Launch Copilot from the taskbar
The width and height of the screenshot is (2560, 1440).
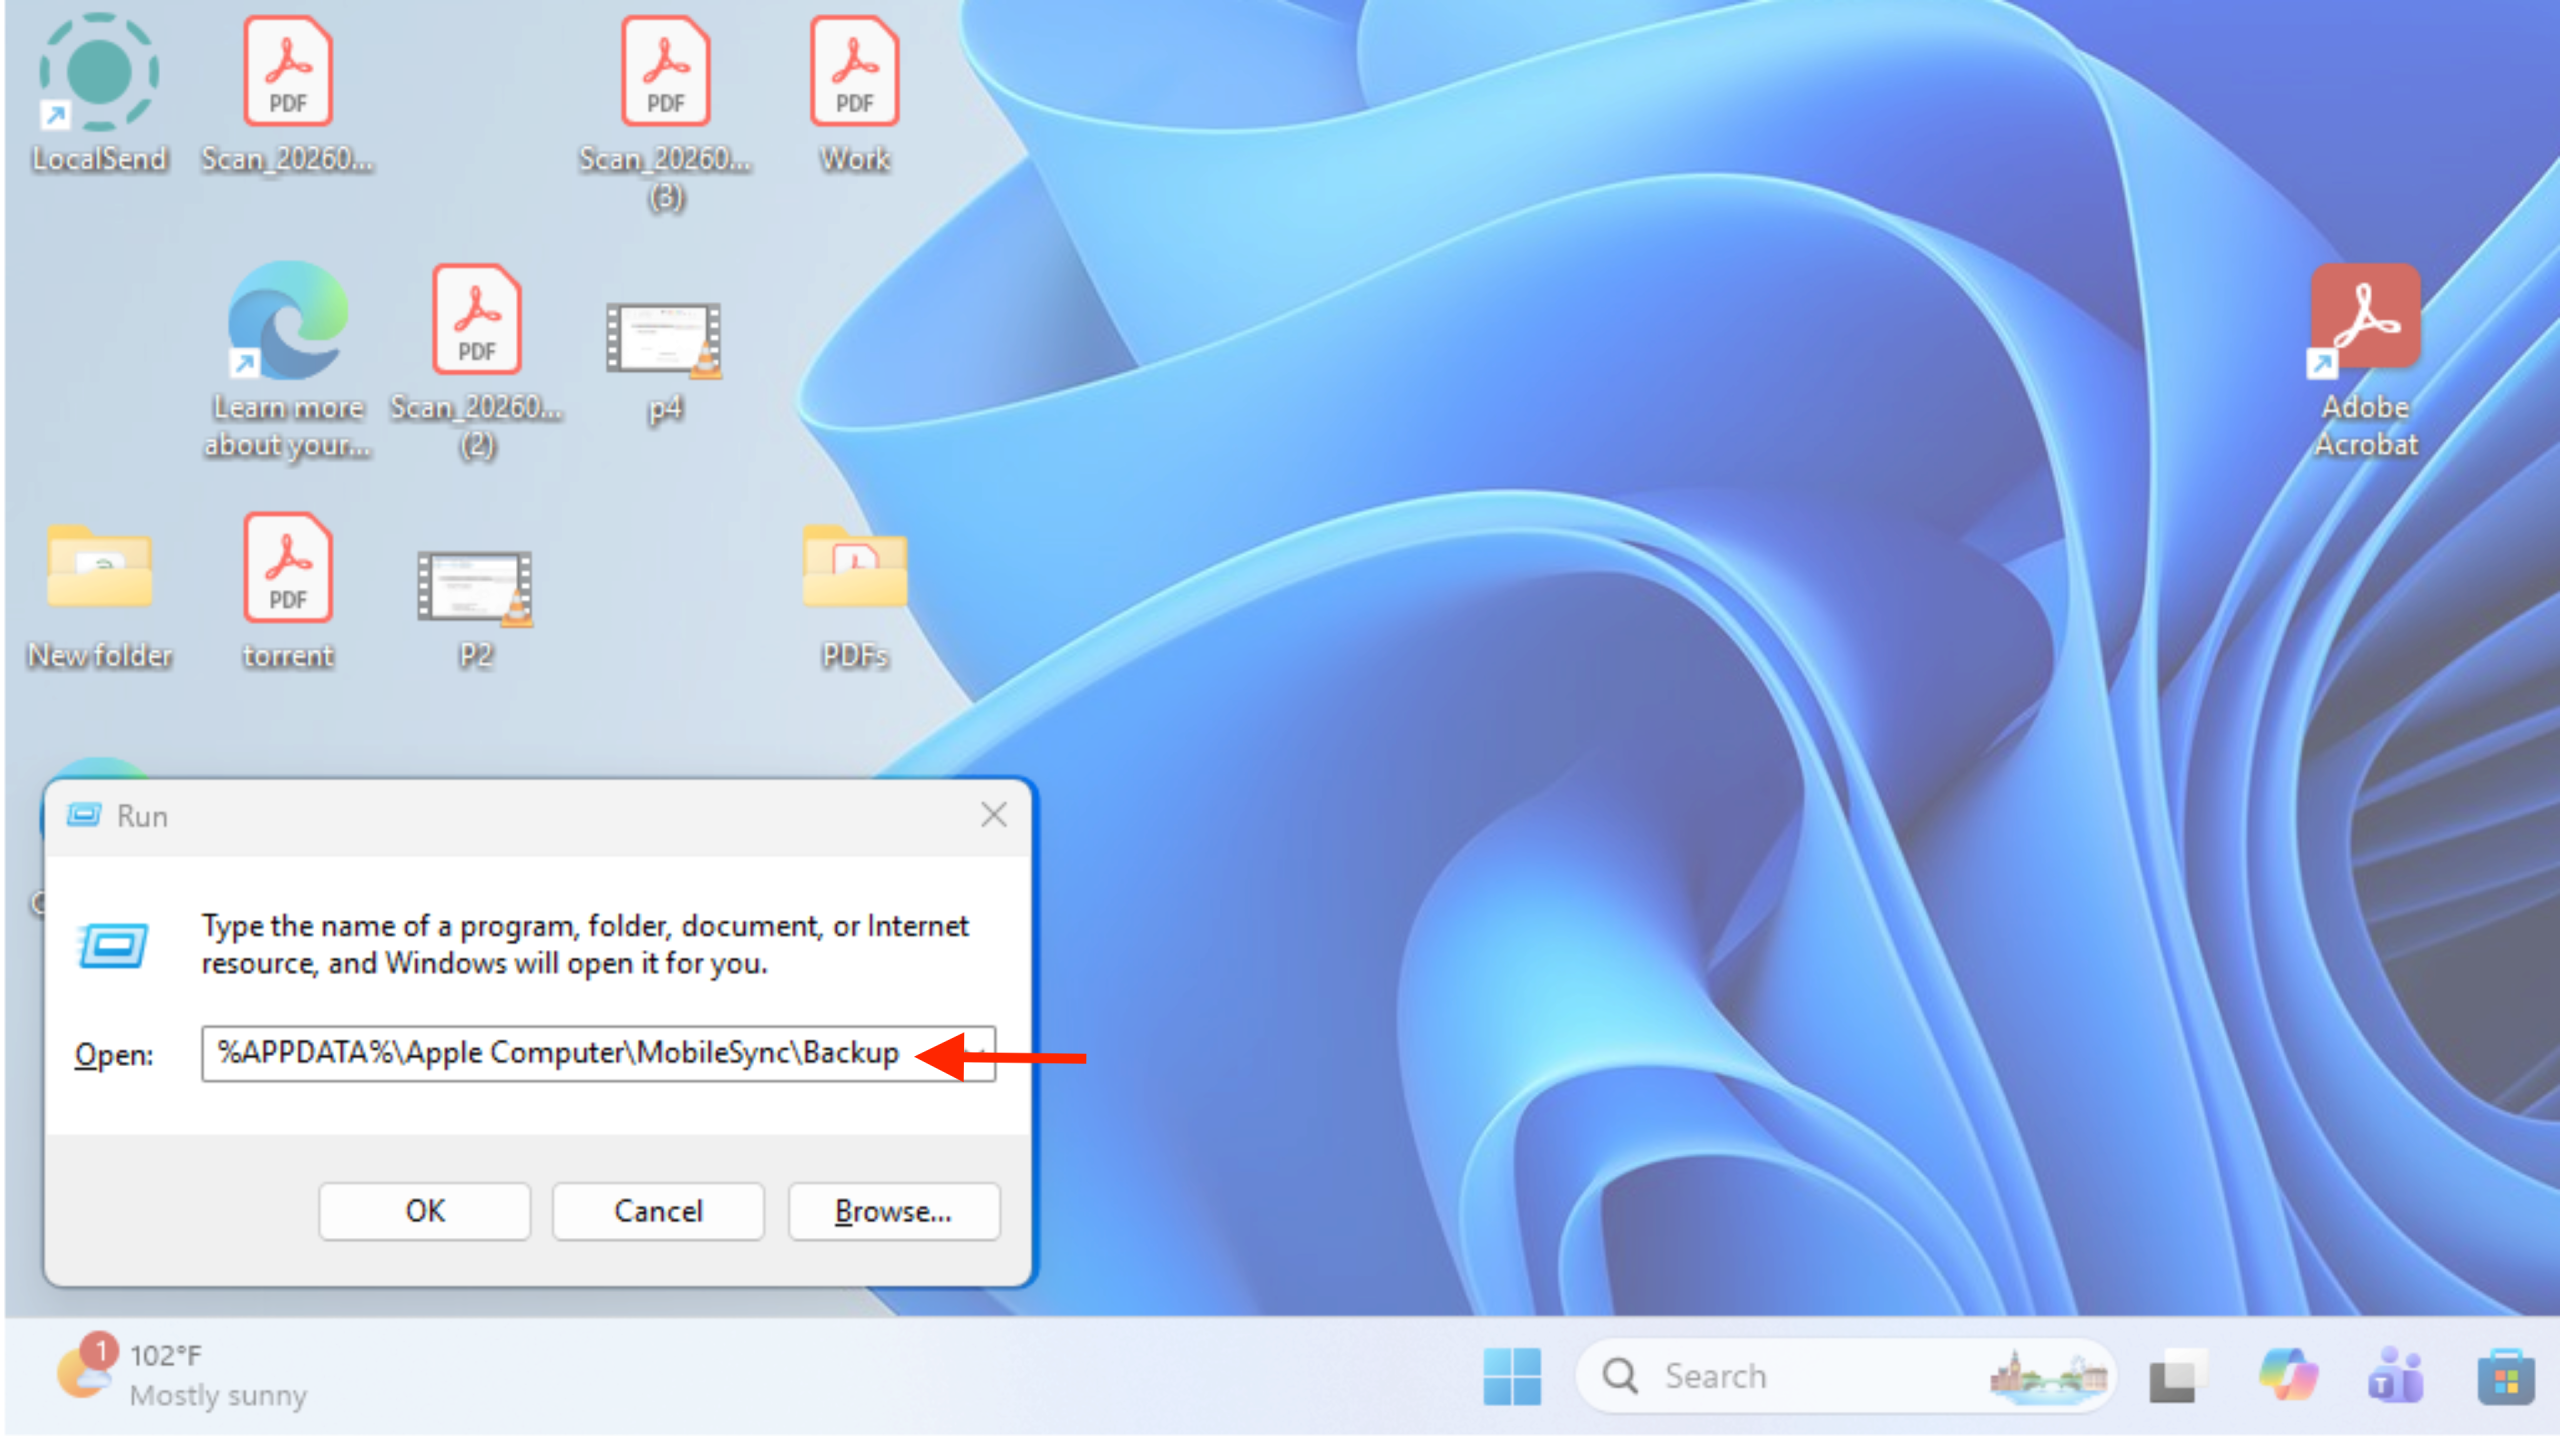pos(2288,1375)
